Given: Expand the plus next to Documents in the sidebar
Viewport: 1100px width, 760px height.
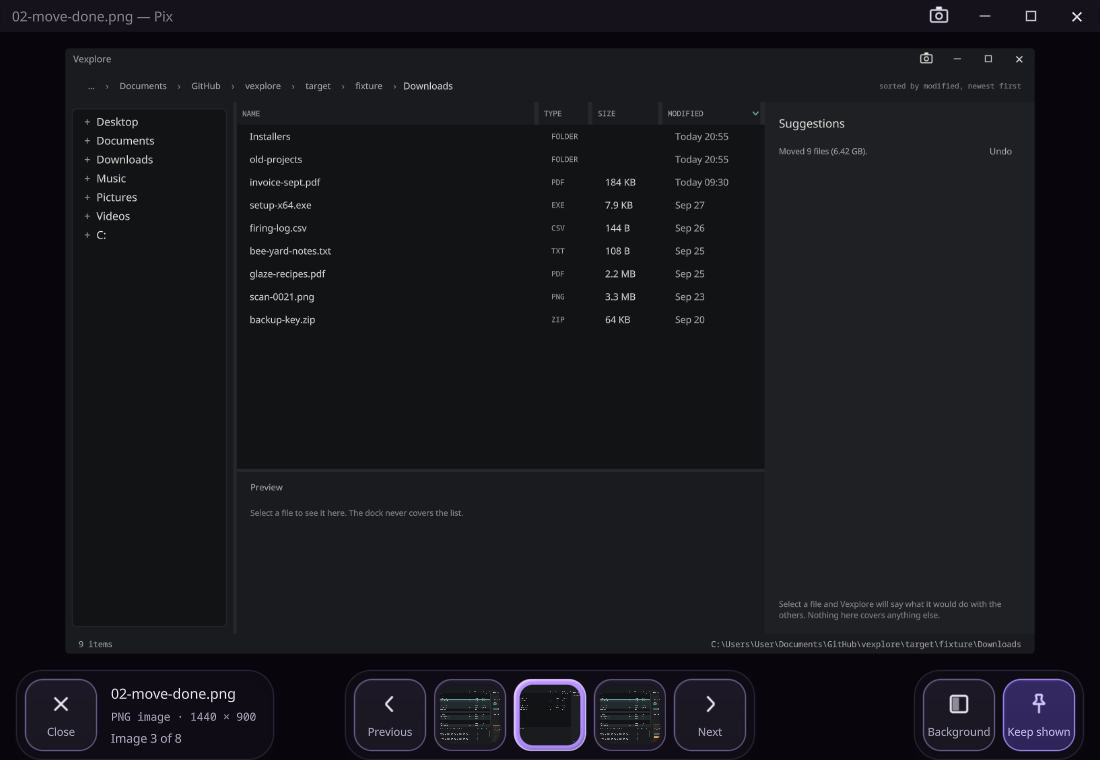Looking at the screenshot, I should [x=87, y=141].
